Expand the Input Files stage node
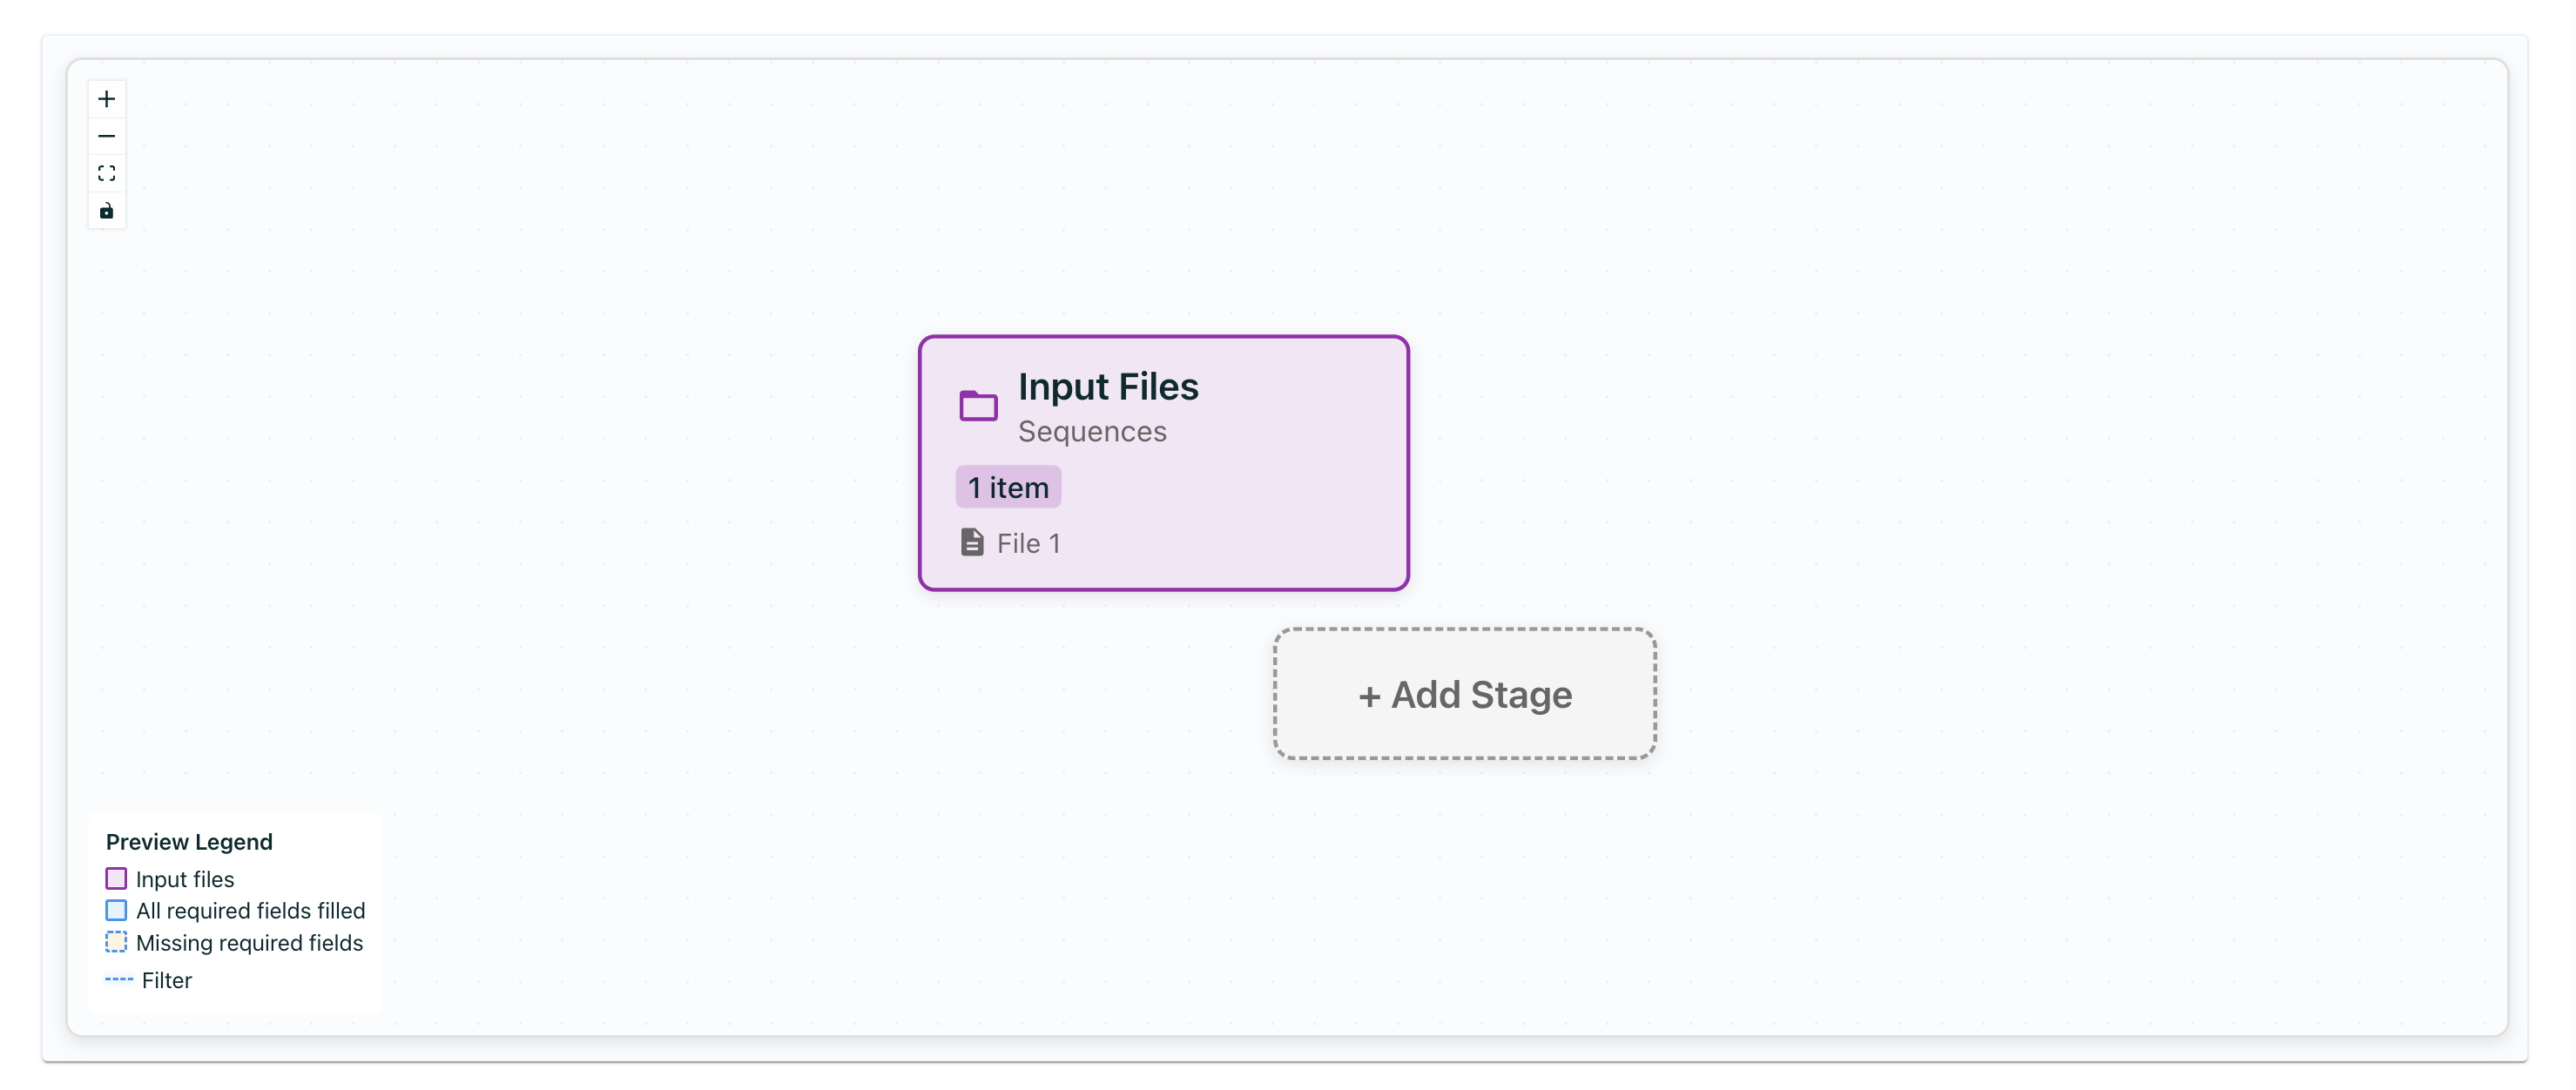The width and height of the screenshot is (2576, 1090). click(1164, 463)
